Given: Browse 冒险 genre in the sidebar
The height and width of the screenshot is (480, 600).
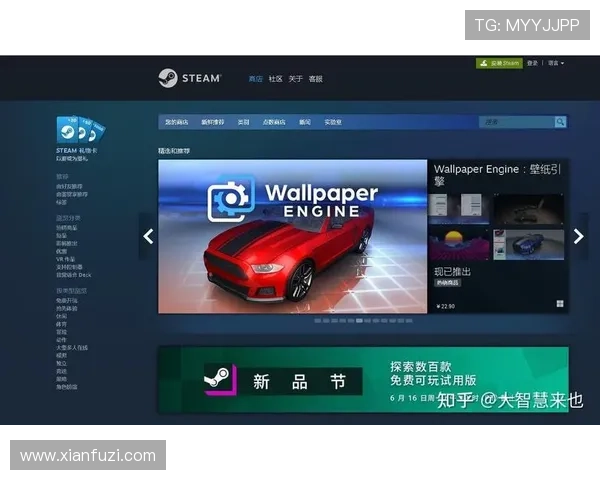Looking at the screenshot, I should point(61,332).
